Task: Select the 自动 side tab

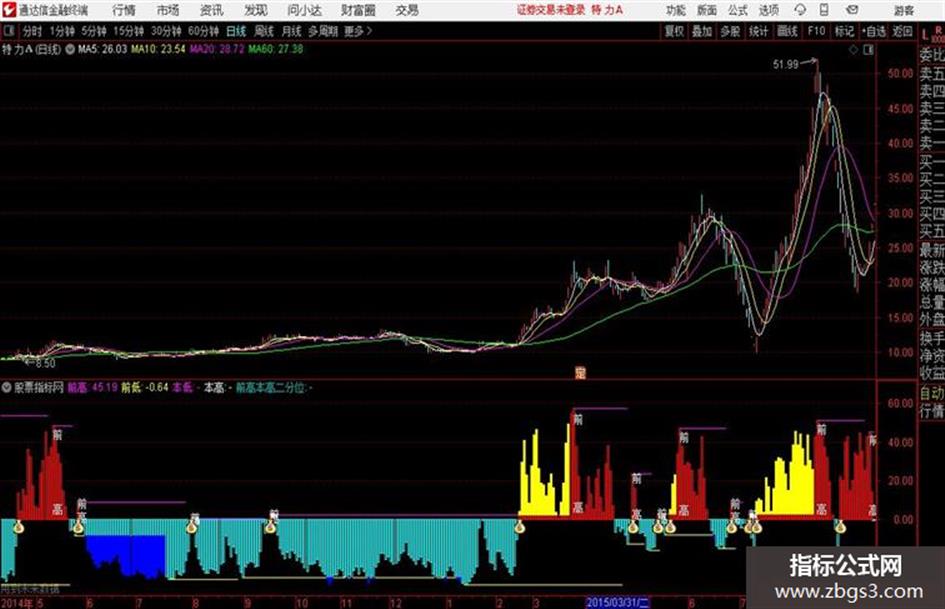Action: tap(932, 393)
